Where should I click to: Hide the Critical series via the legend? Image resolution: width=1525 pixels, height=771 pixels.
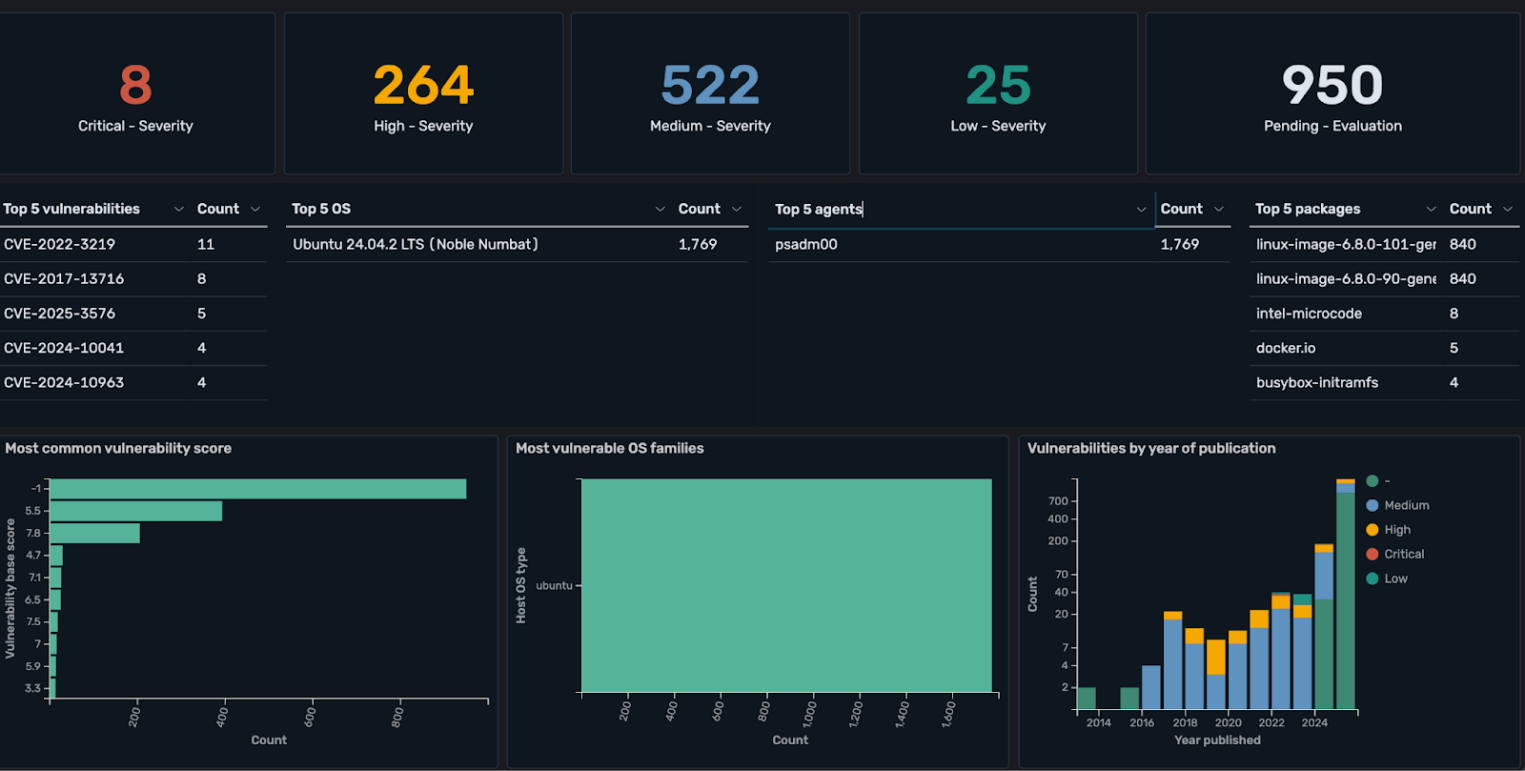[1403, 554]
